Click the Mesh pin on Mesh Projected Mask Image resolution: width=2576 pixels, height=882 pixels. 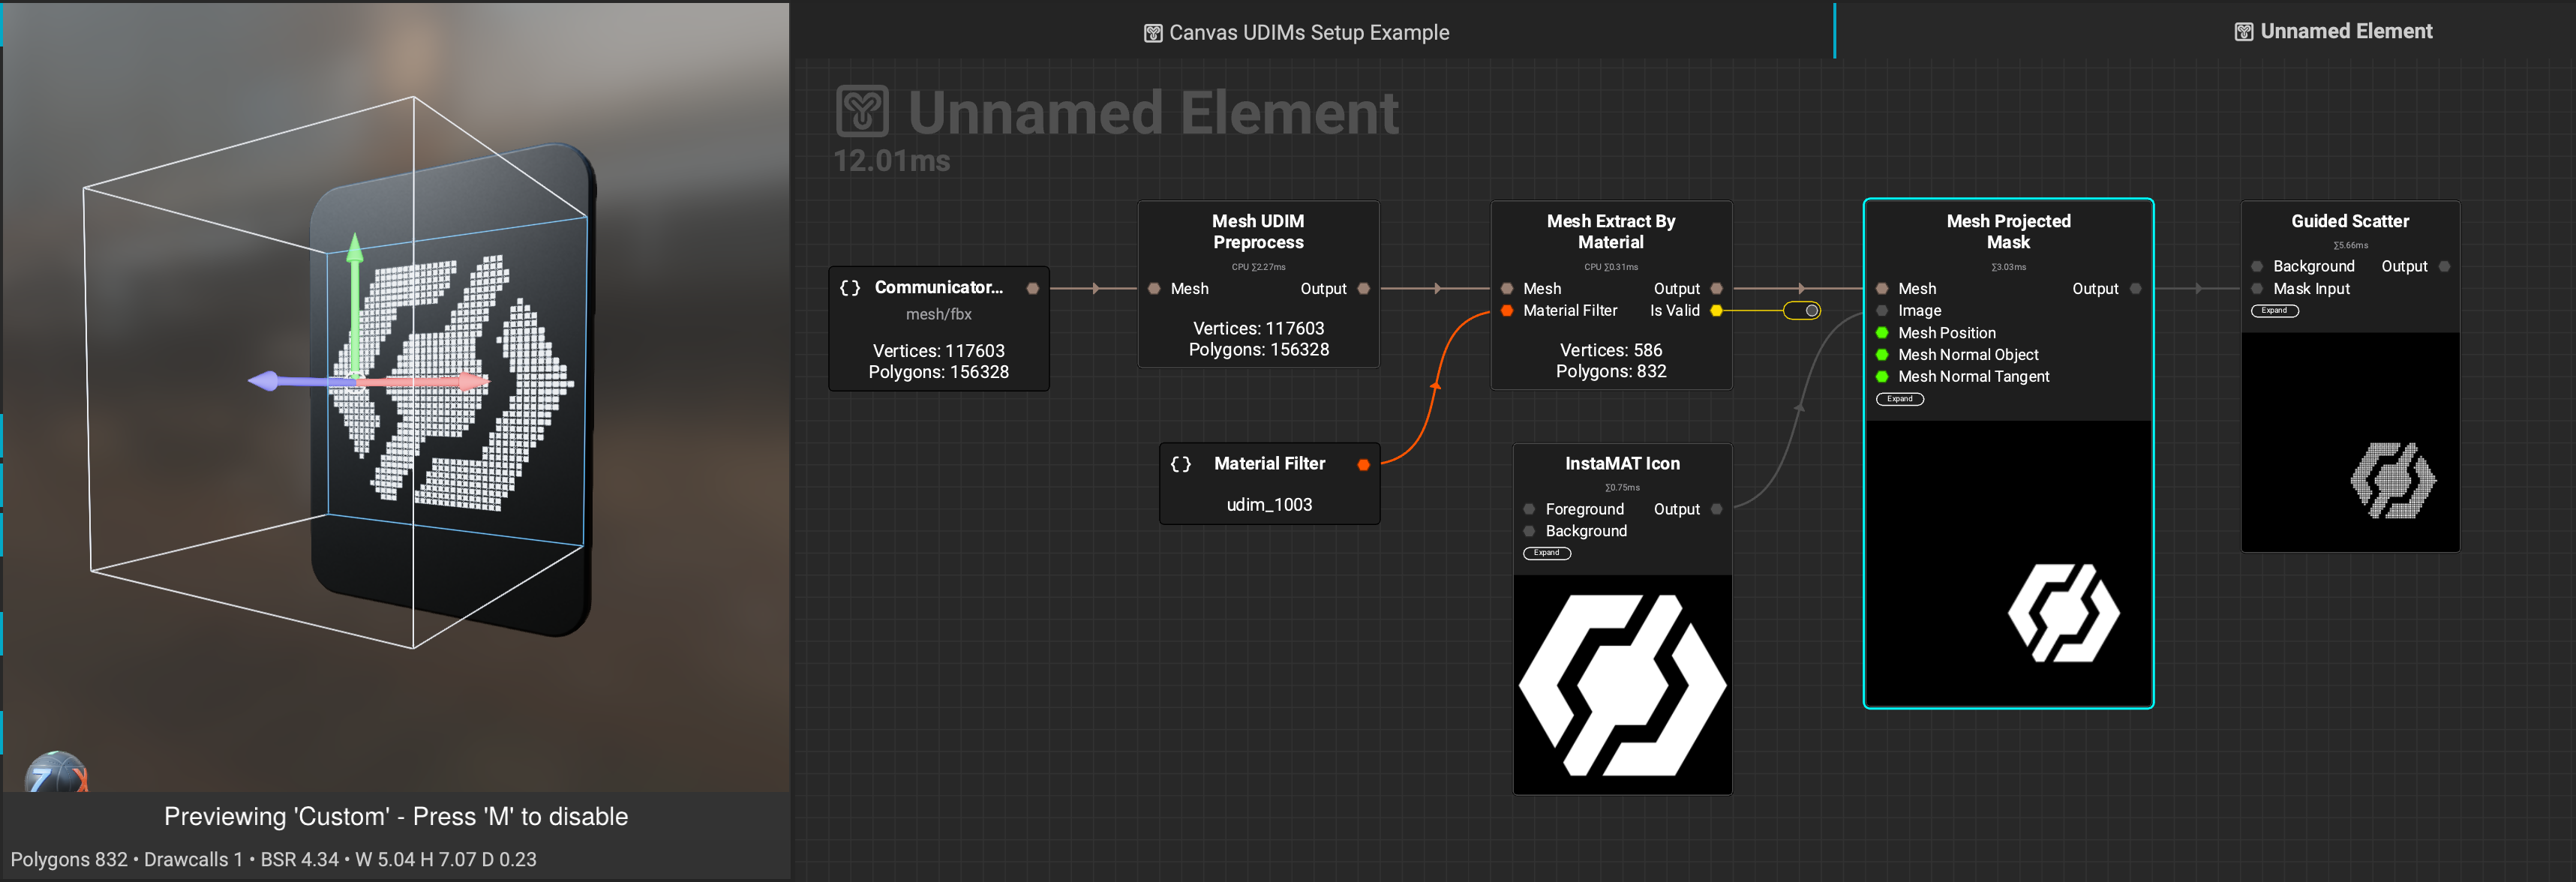click(1882, 289)
